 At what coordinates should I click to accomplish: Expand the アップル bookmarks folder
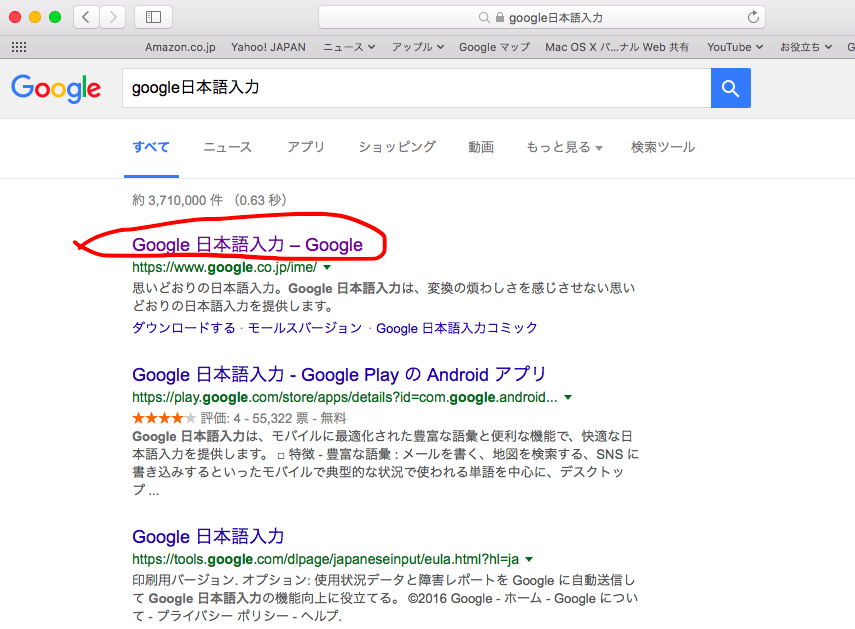pyautogui.click(x=417, y=47)
